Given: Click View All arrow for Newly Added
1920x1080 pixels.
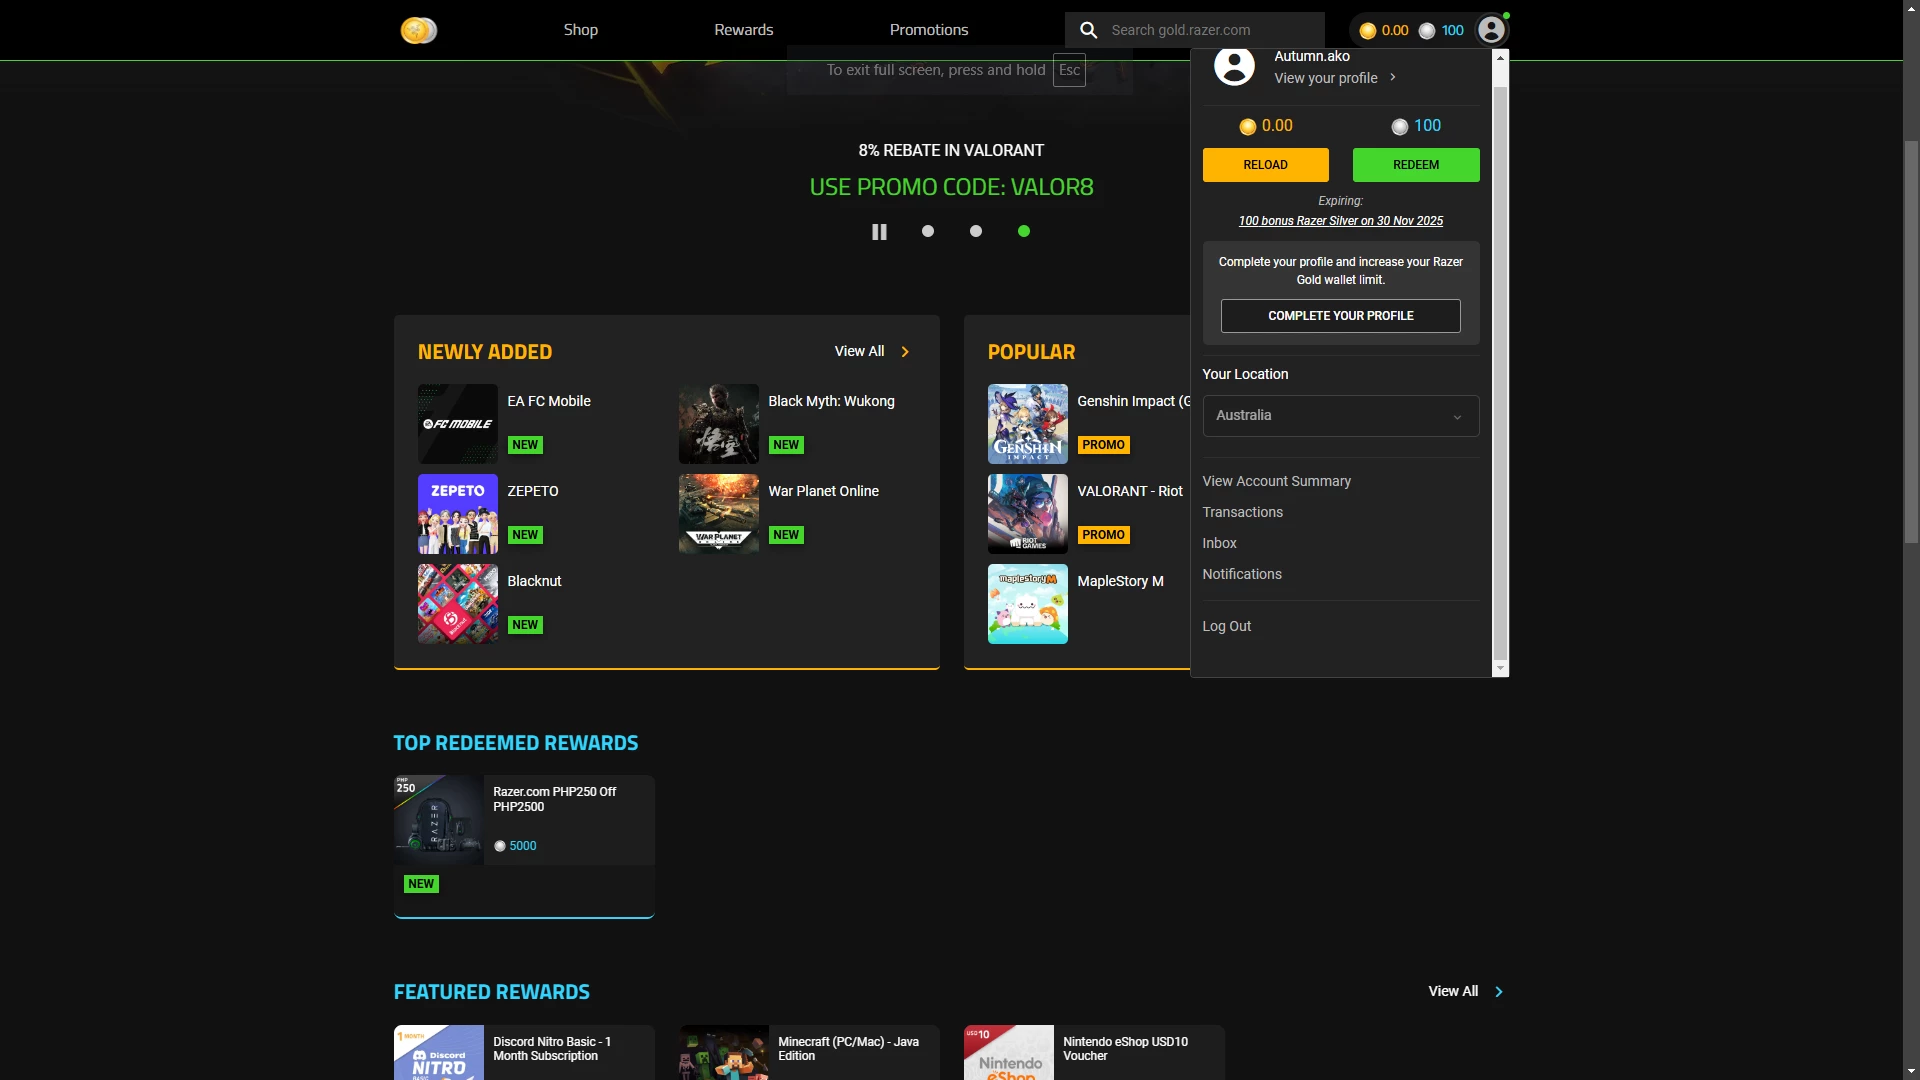Looking at the screenshot, I should pos(904,351).
